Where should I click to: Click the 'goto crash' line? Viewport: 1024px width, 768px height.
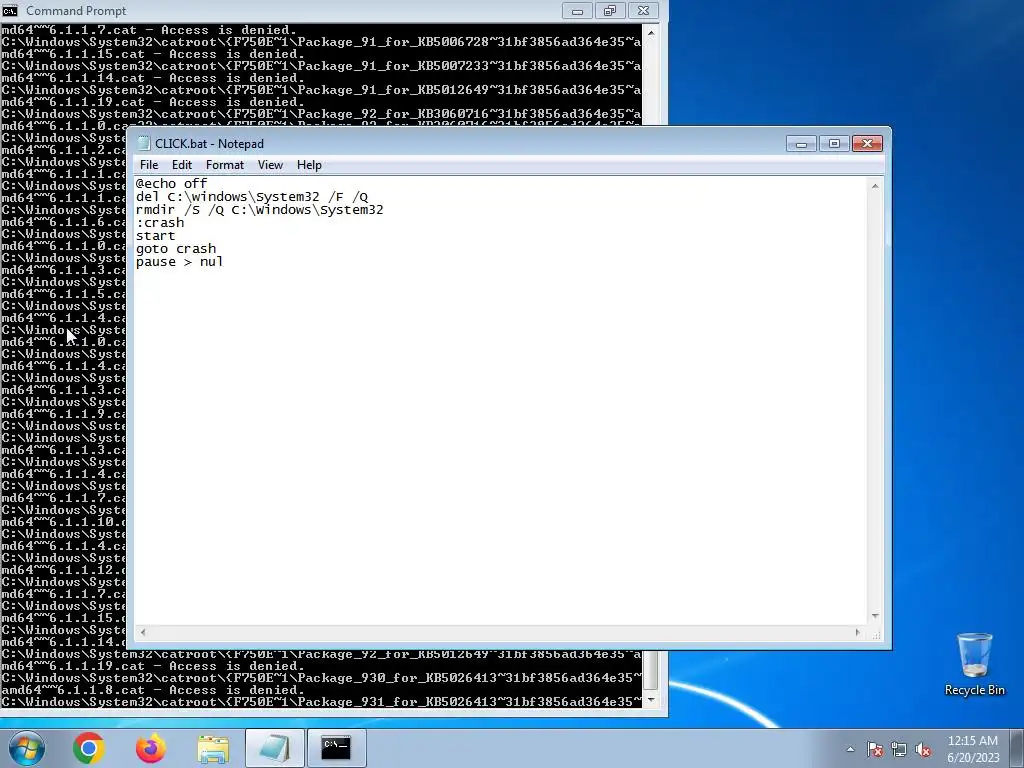(176, 249)
